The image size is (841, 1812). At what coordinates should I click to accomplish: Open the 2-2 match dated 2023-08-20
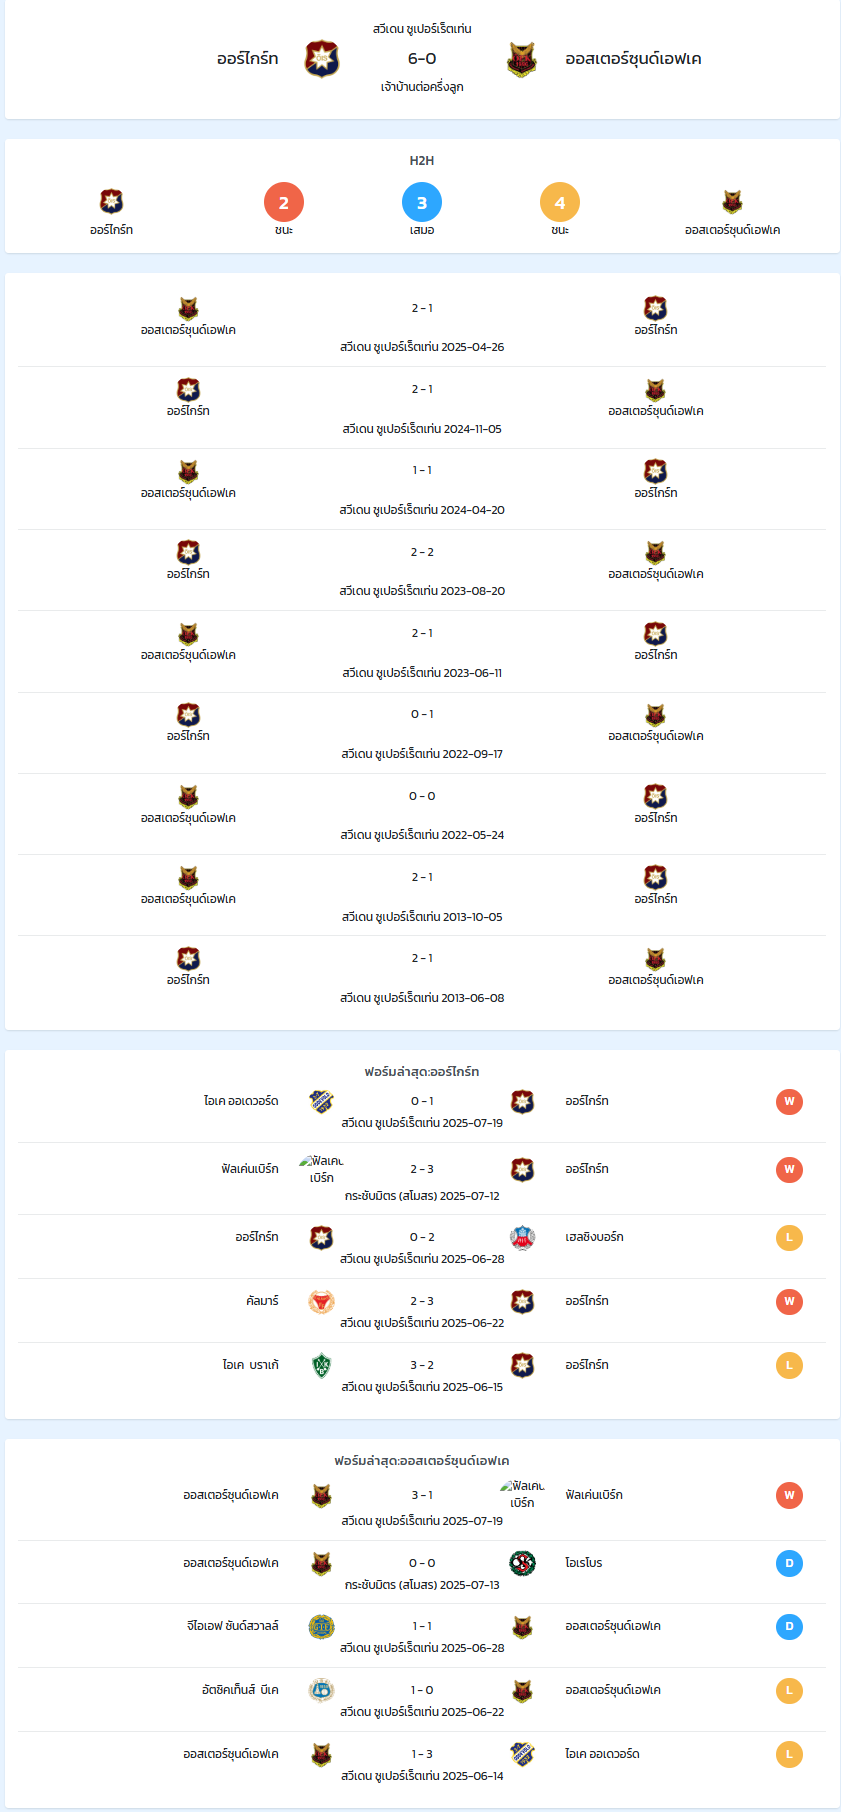click(422, 570)
